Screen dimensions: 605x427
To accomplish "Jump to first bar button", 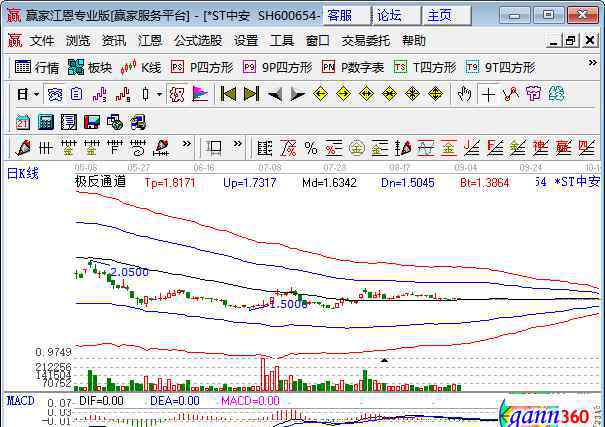I will coord(228,94).
